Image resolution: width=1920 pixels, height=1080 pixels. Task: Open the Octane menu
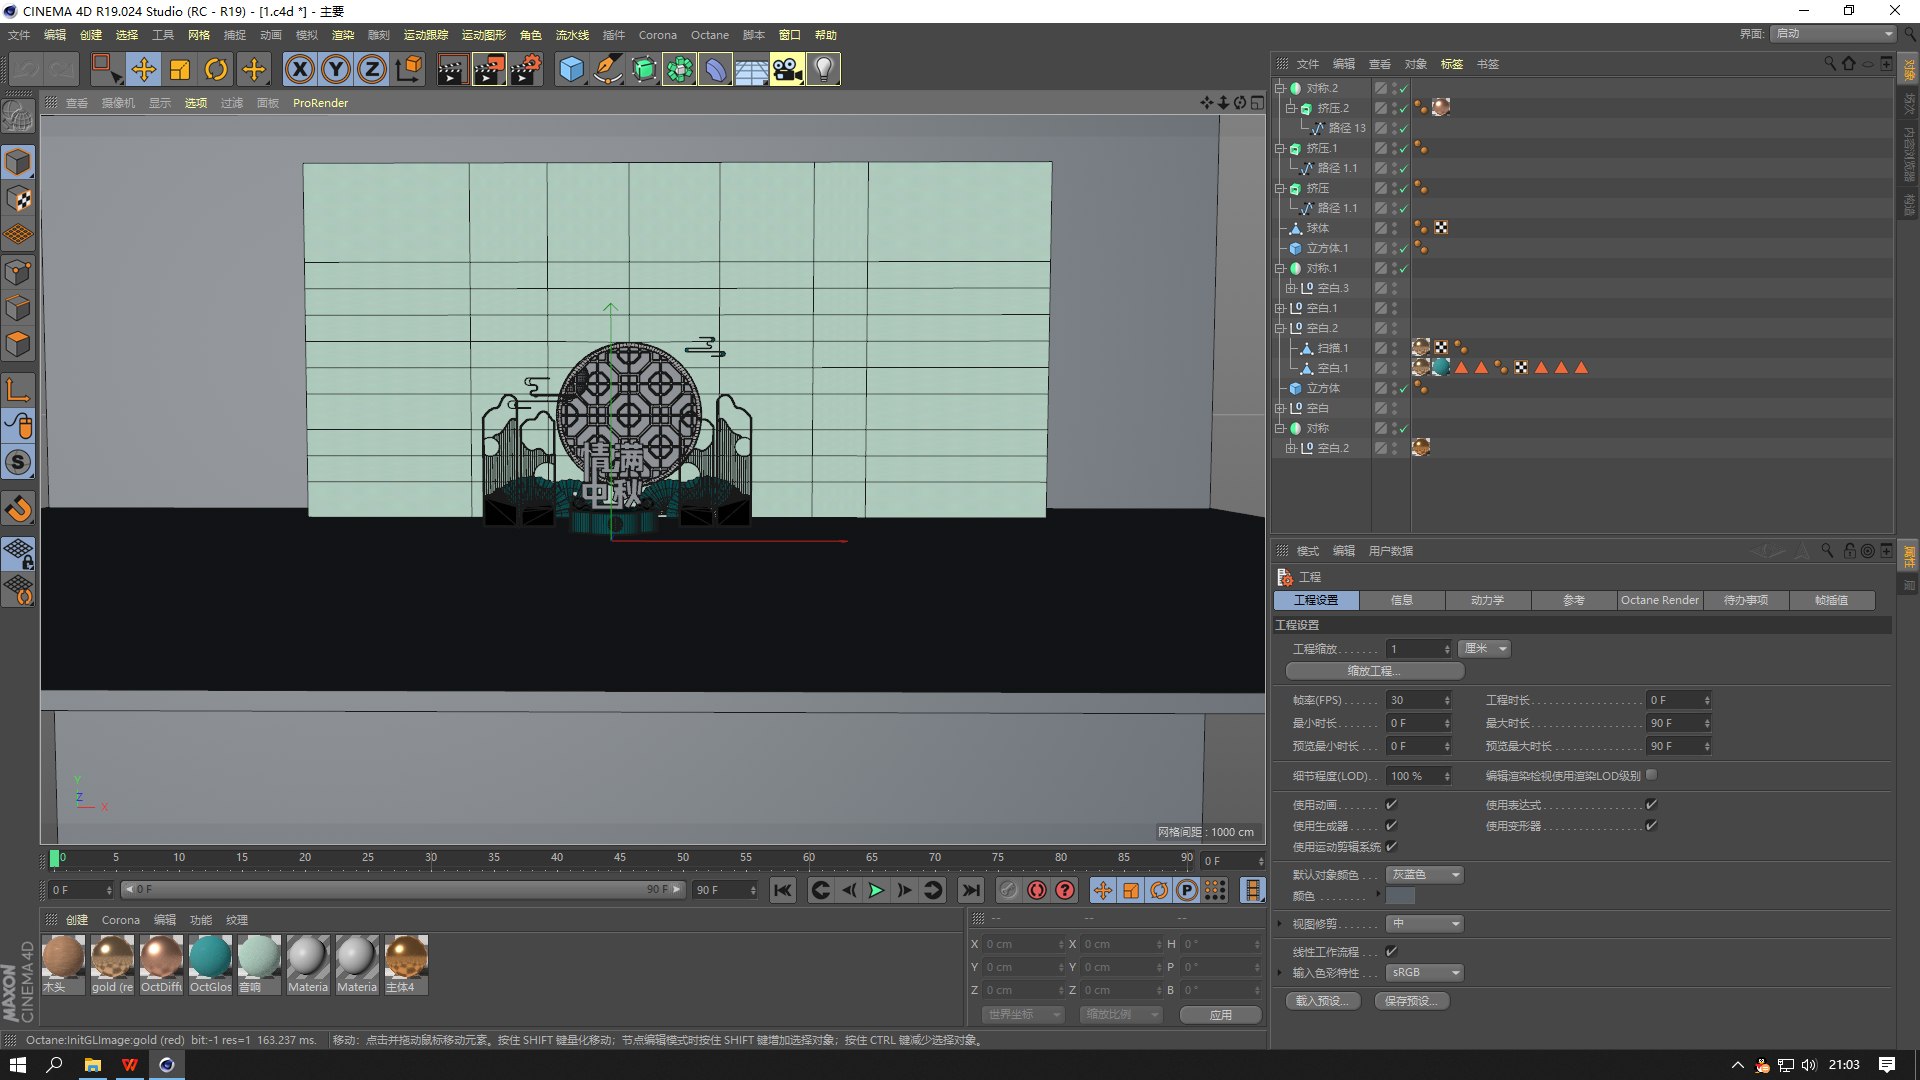coord(709,35)
